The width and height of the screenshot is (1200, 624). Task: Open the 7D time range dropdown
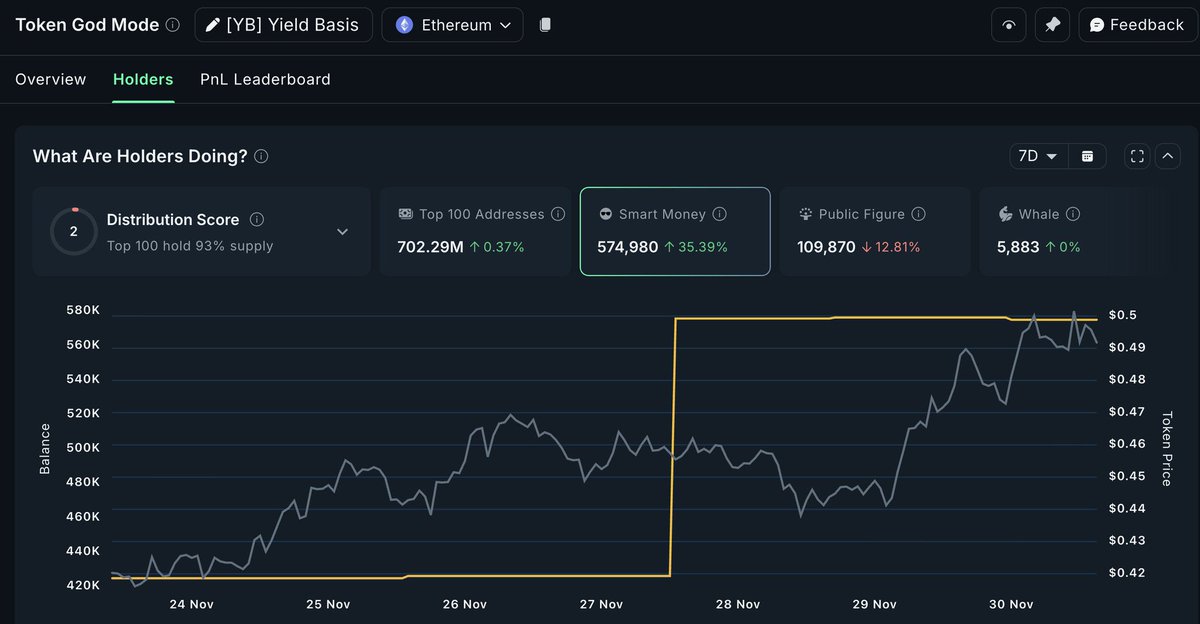[x=1038, y=156]
